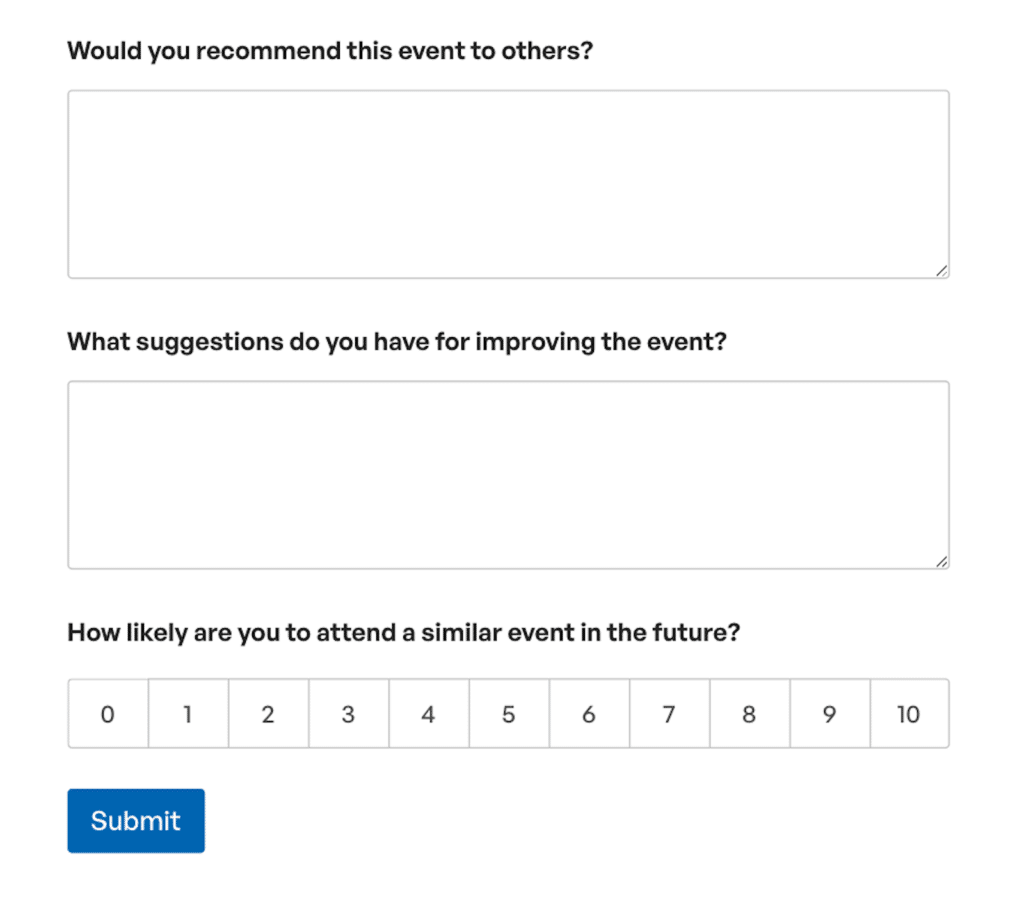Click the blue Submit button
Screen dimensions: 1024x904
[x=136, y=821]
